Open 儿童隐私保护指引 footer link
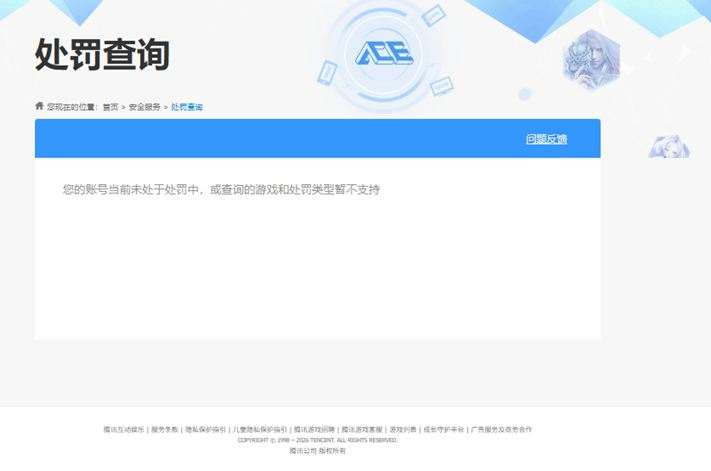Screen dimensions: 711x471 coord(260,429)
